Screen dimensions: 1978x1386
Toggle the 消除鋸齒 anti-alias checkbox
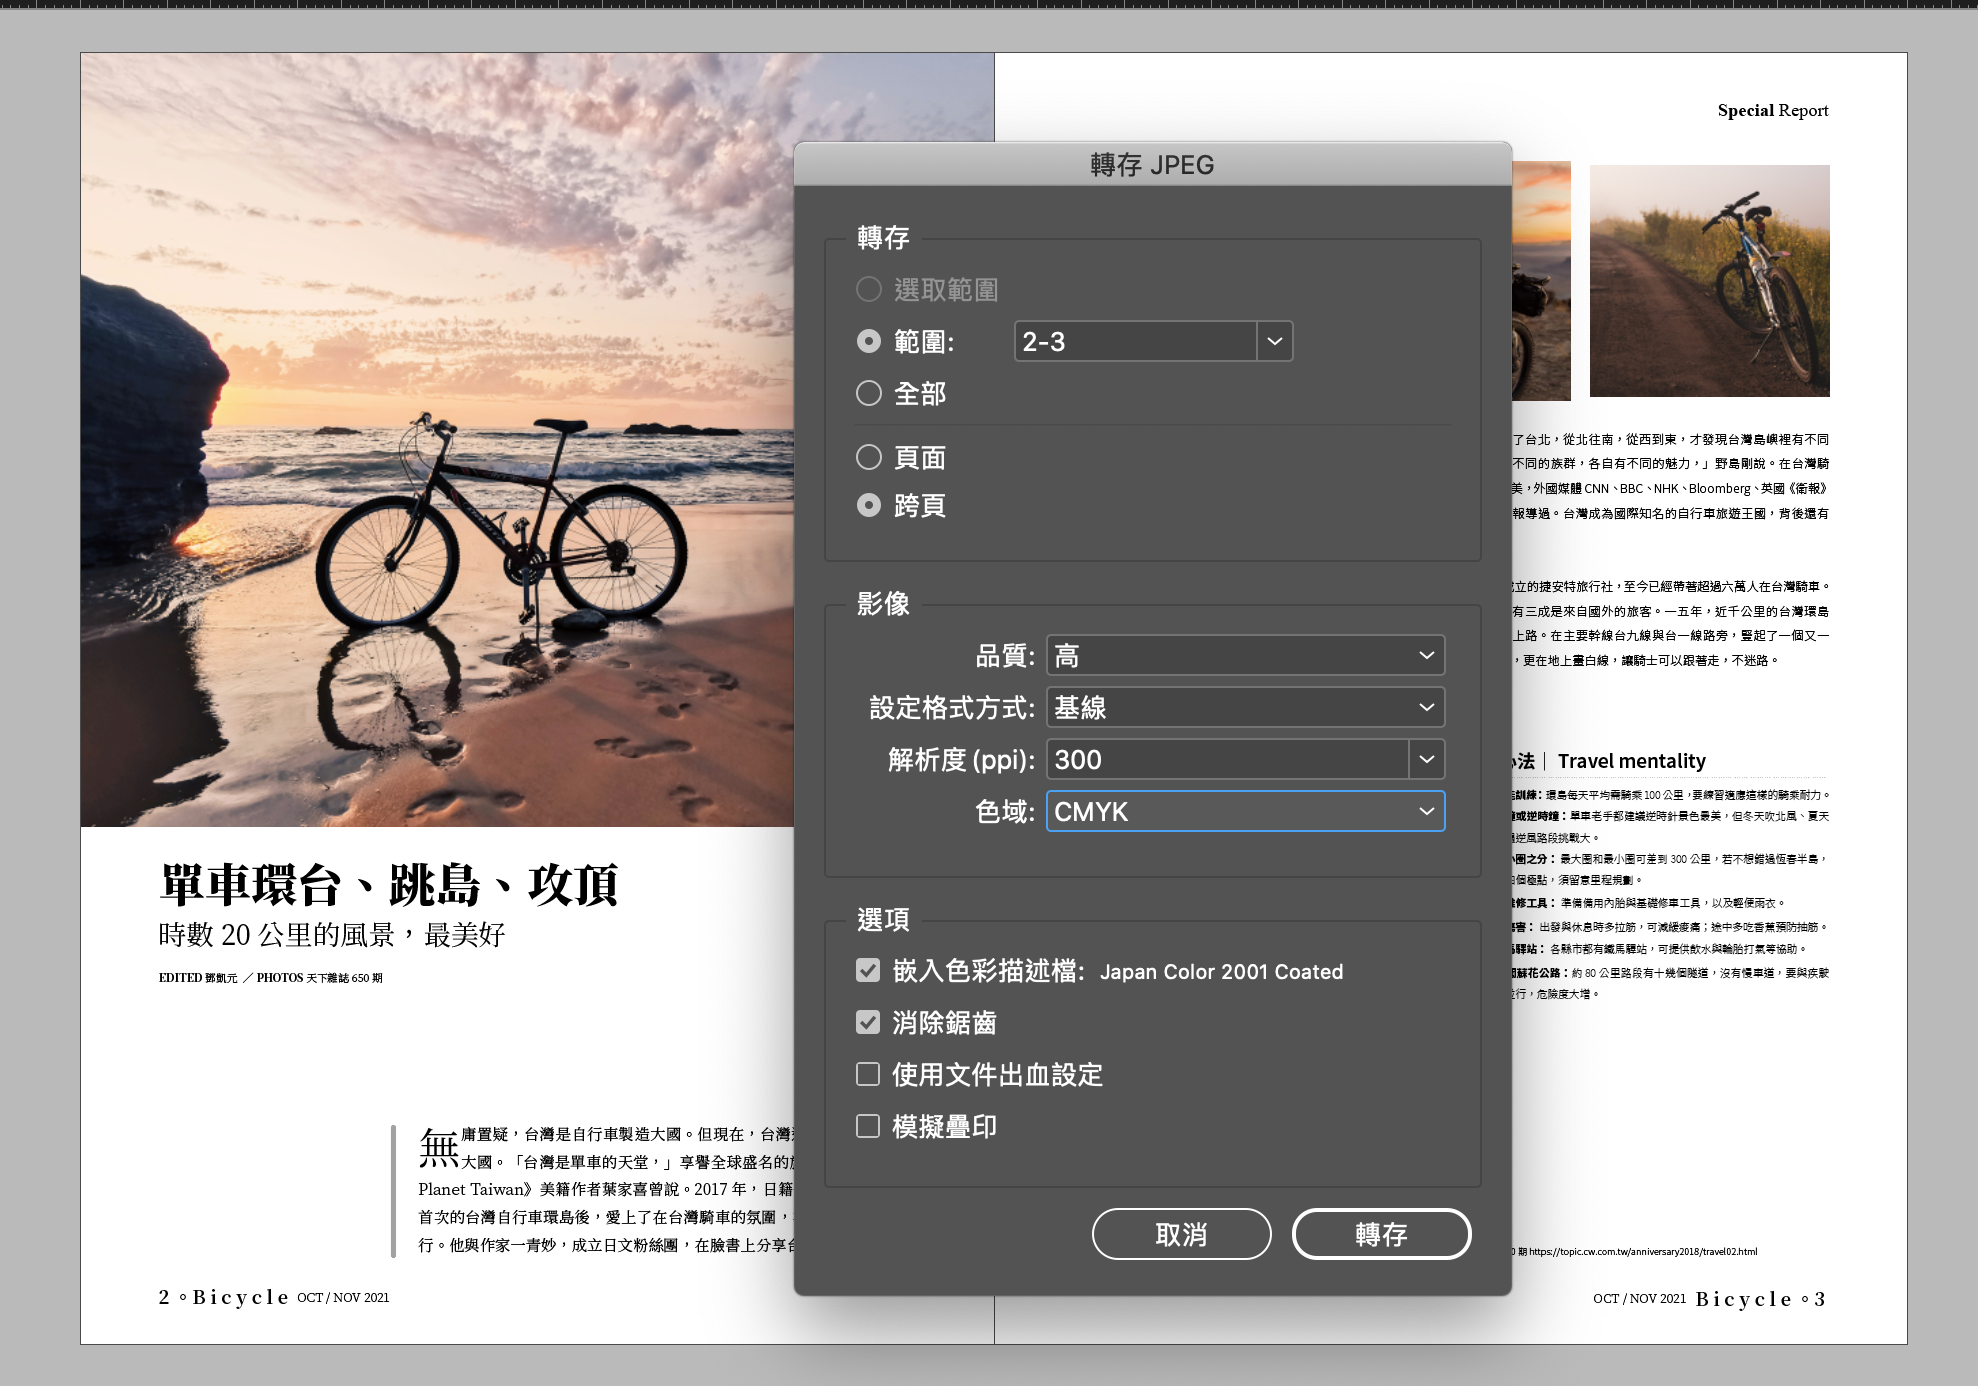pyautogui.click(x=868, y=1023)
